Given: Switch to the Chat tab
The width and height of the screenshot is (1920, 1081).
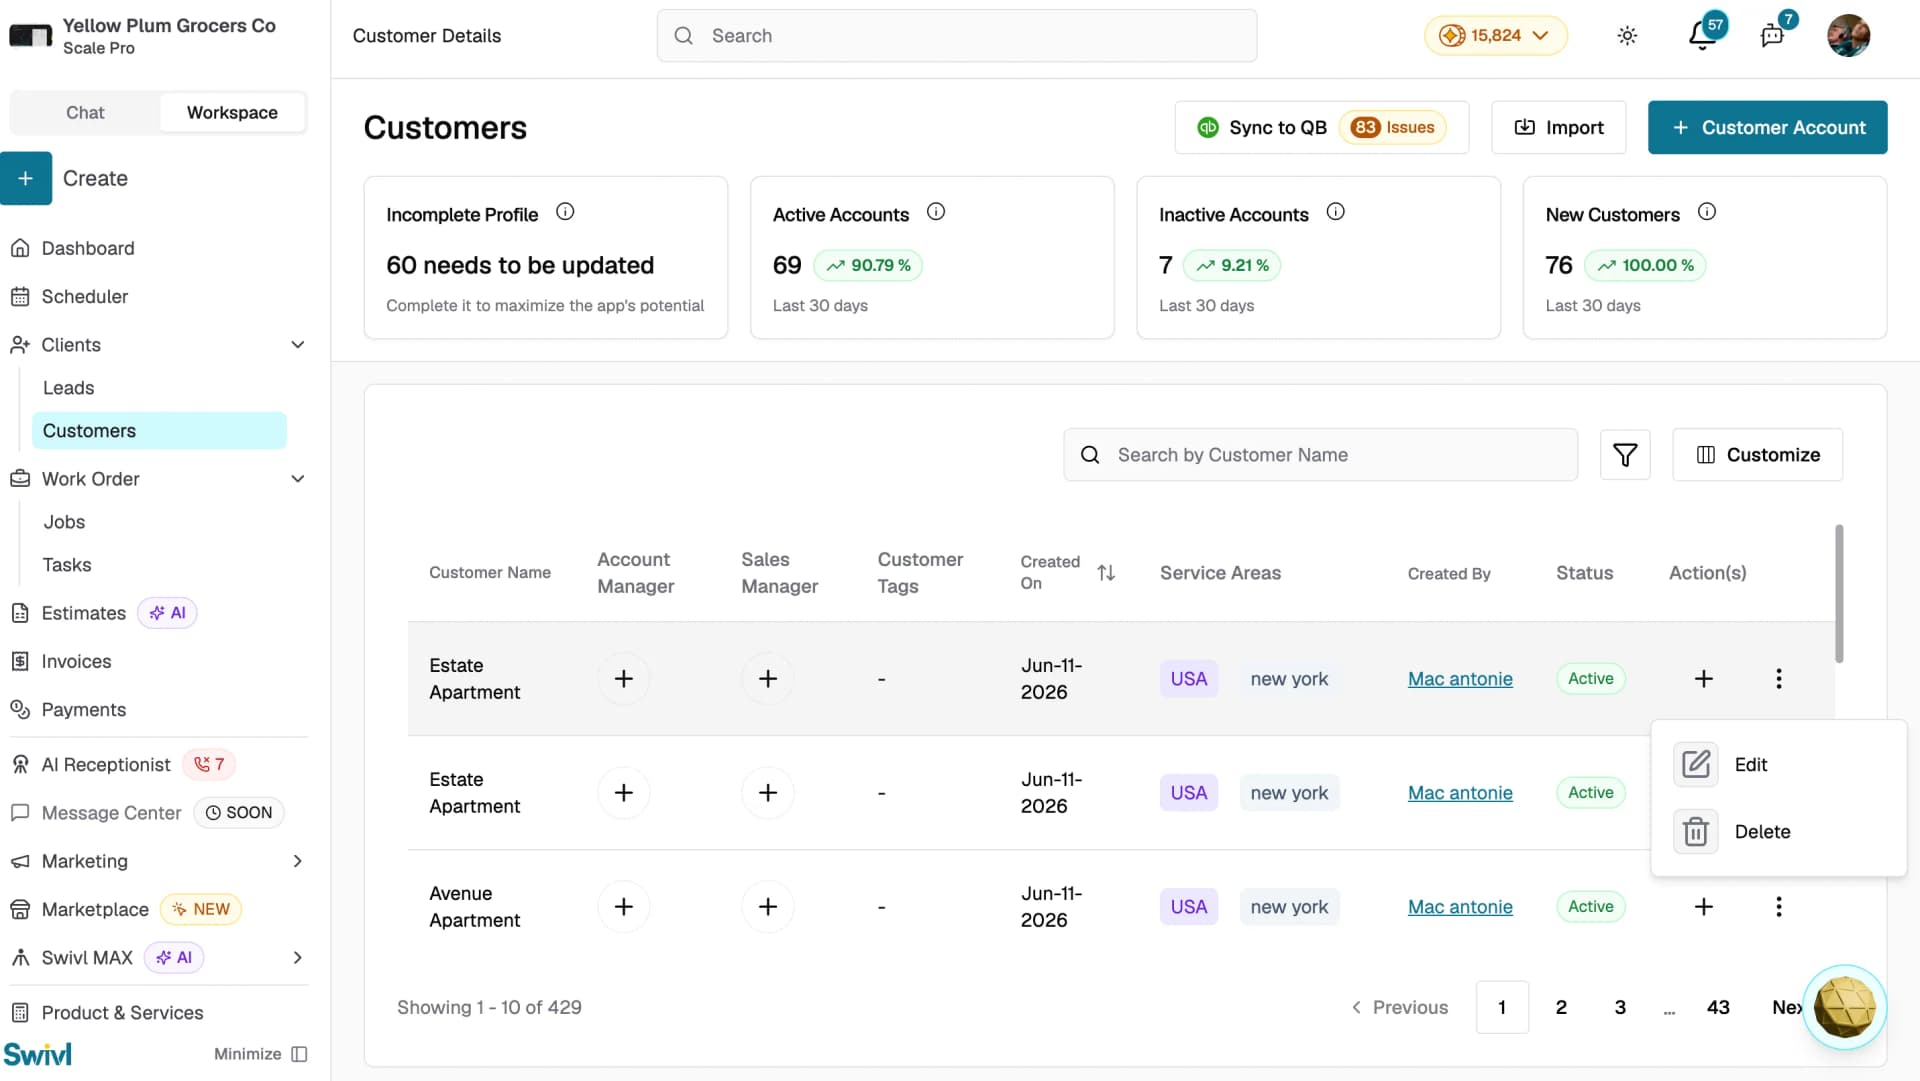Looking at the screenshot, I should pyautogui.click(x=85, y=113).
